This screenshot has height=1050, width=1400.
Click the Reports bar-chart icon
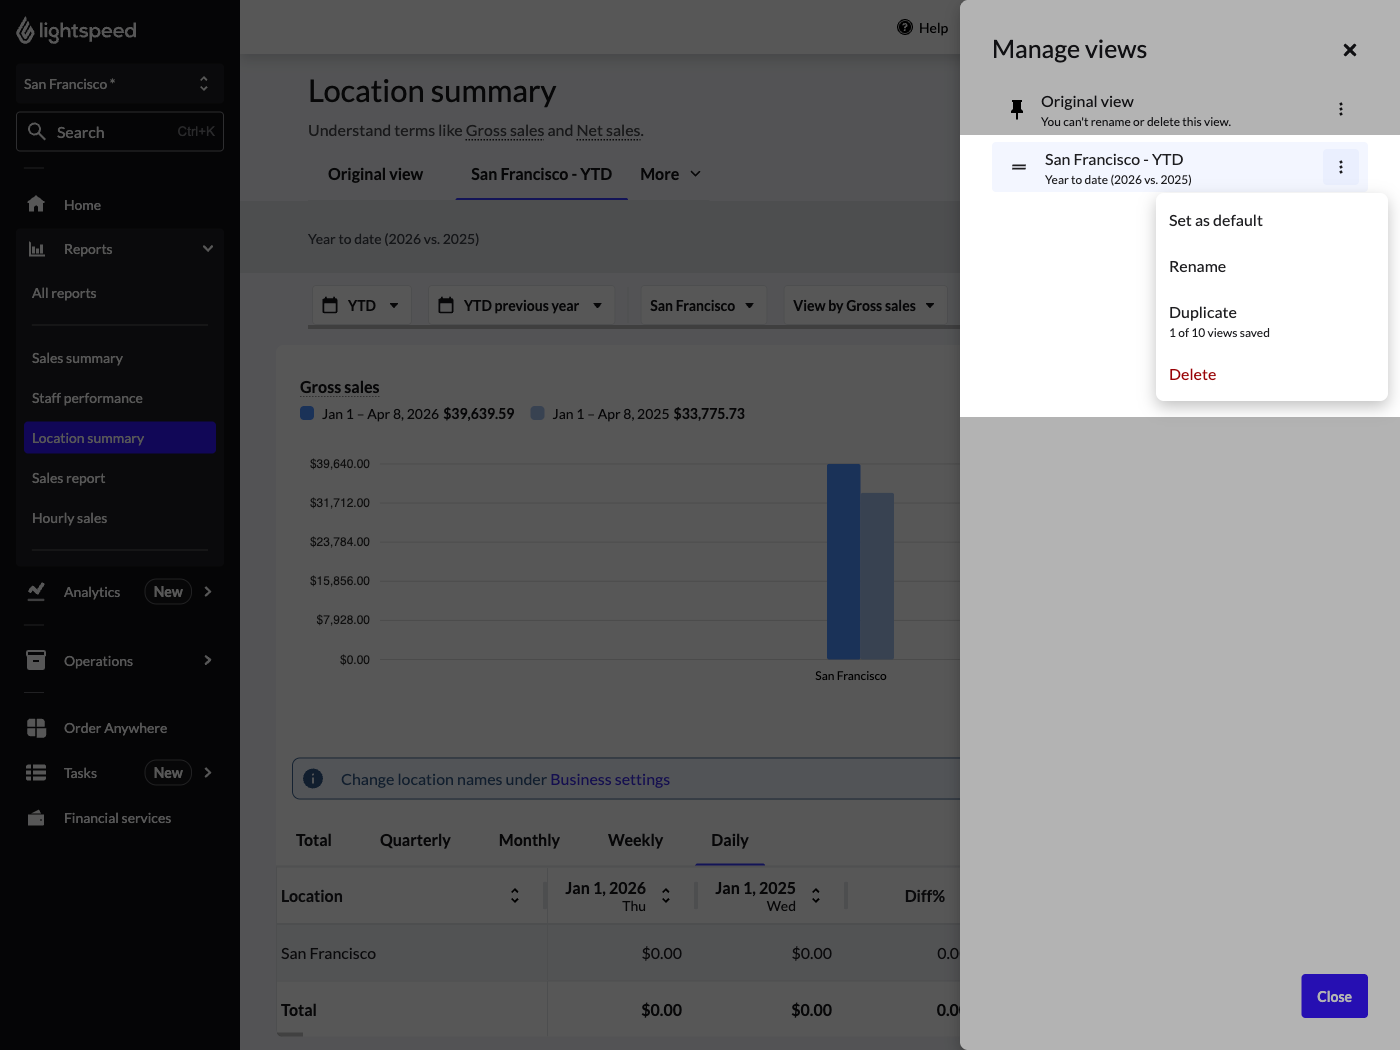click(x=36, y=248)
